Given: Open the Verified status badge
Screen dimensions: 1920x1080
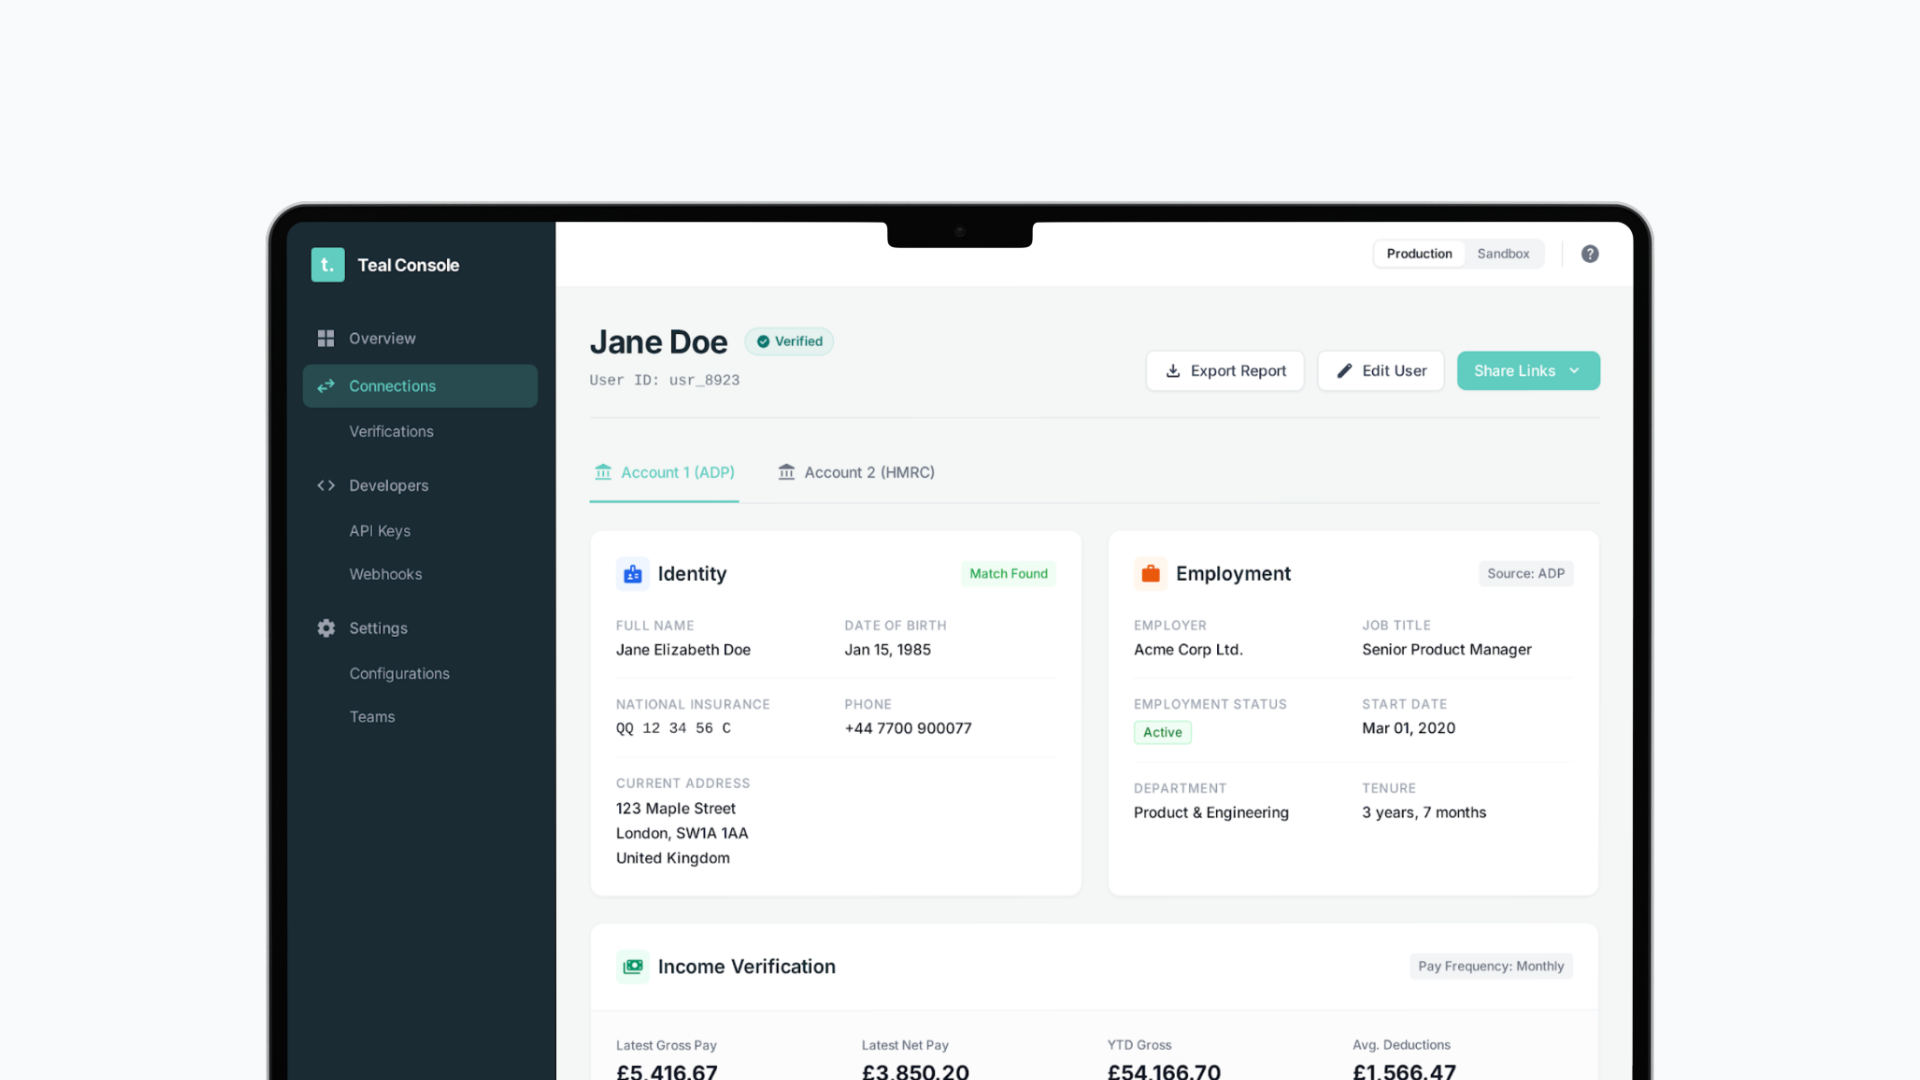Looking at the screenshot, I should 789,341.
